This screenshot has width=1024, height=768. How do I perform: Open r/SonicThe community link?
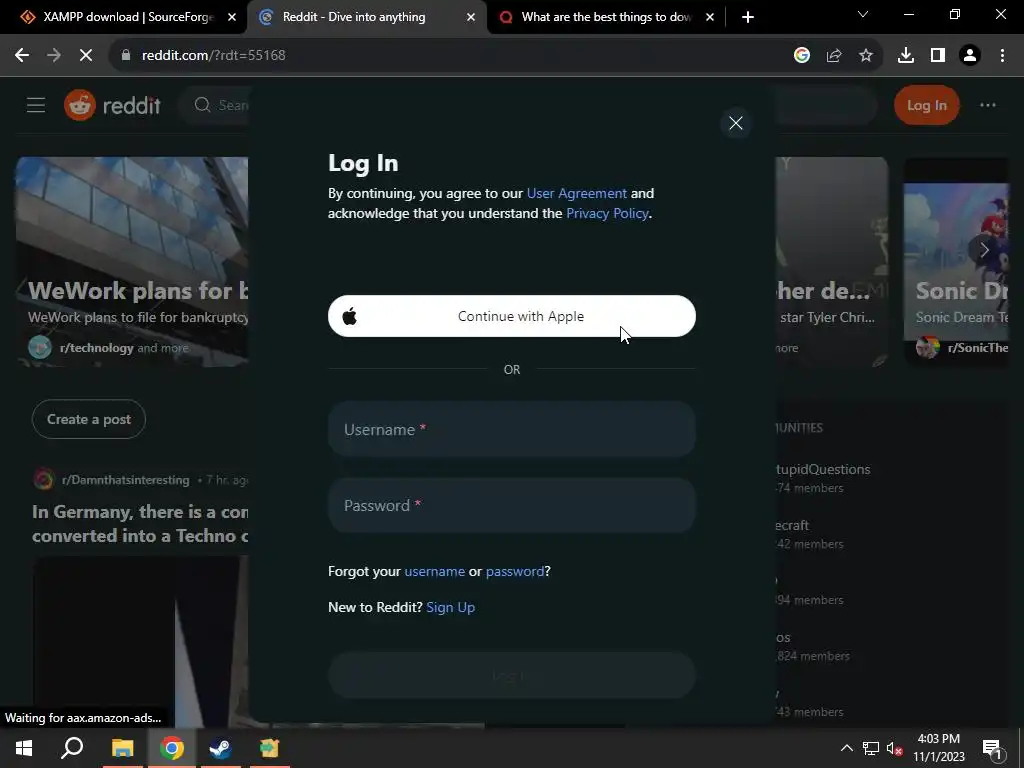(x=978, y=348)
